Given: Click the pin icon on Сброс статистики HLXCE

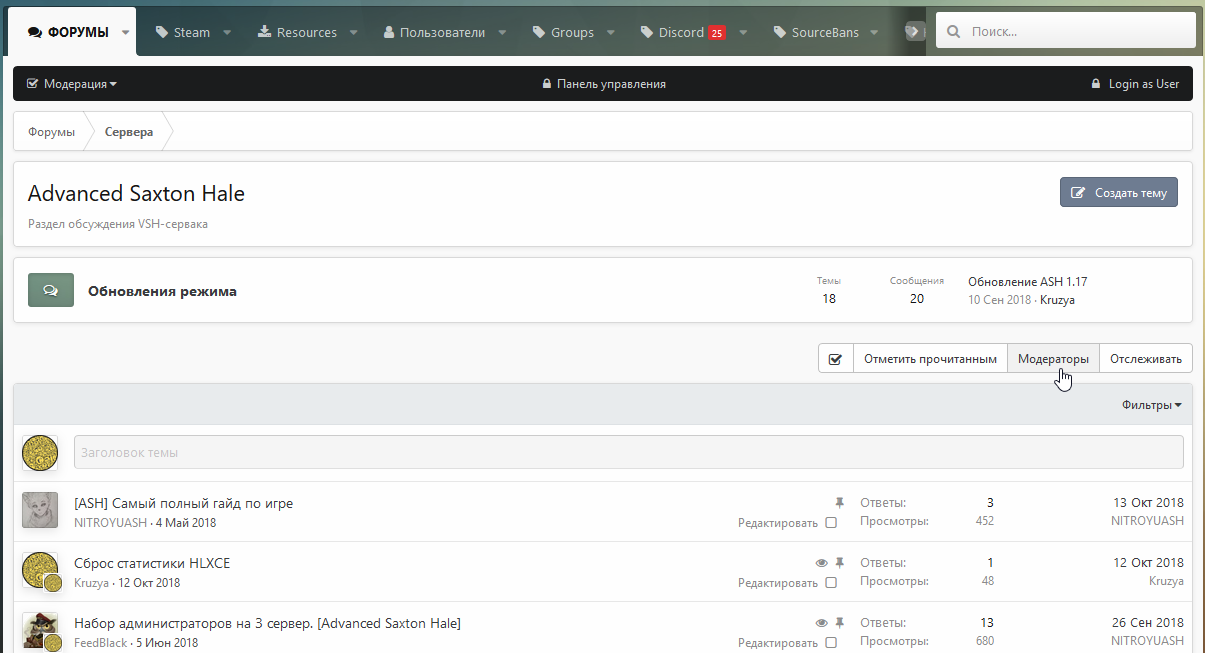Looking at the screenshot, I should [840, 563].
